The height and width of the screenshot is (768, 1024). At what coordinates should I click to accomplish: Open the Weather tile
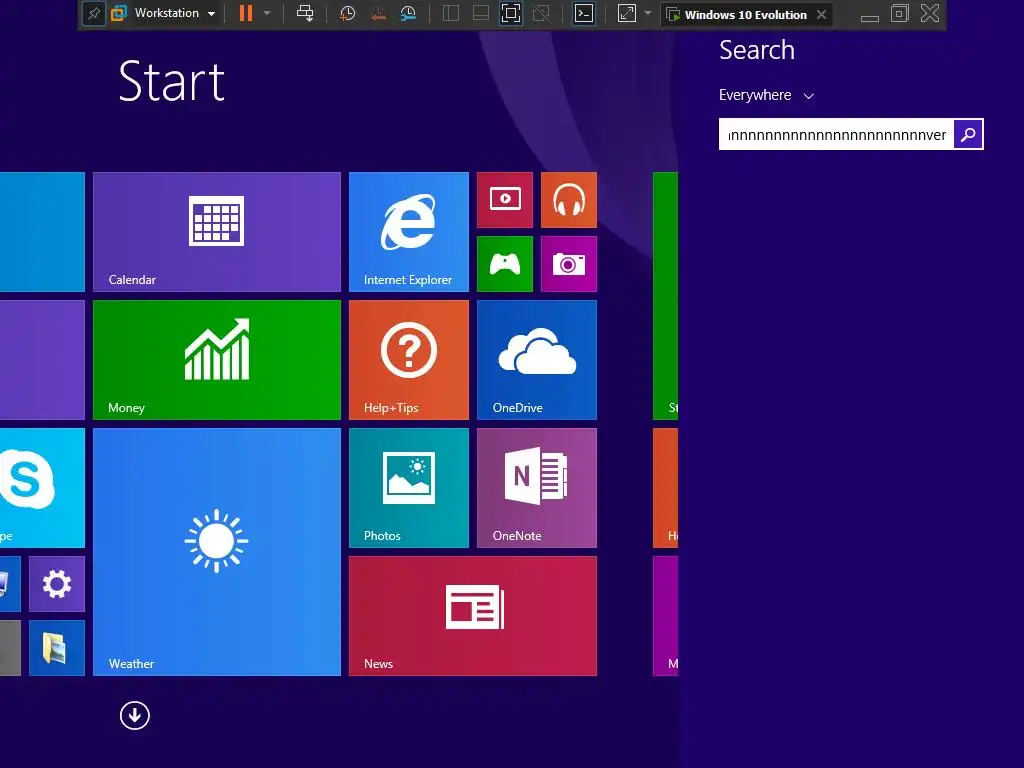point(217,552)
